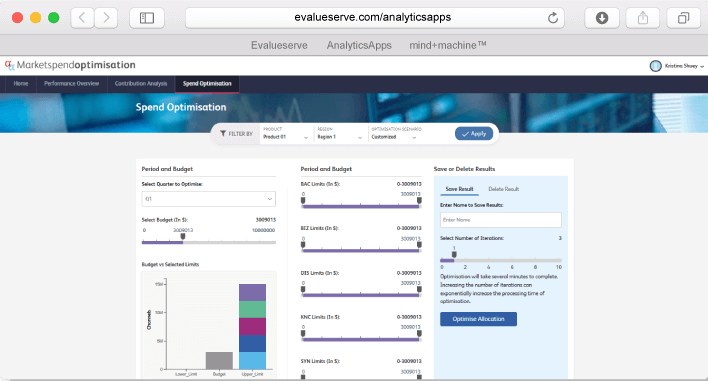This screenshot has height=381, width=708.
Task: Select the Spend Optimisation tab
Action: coord(207,84)
